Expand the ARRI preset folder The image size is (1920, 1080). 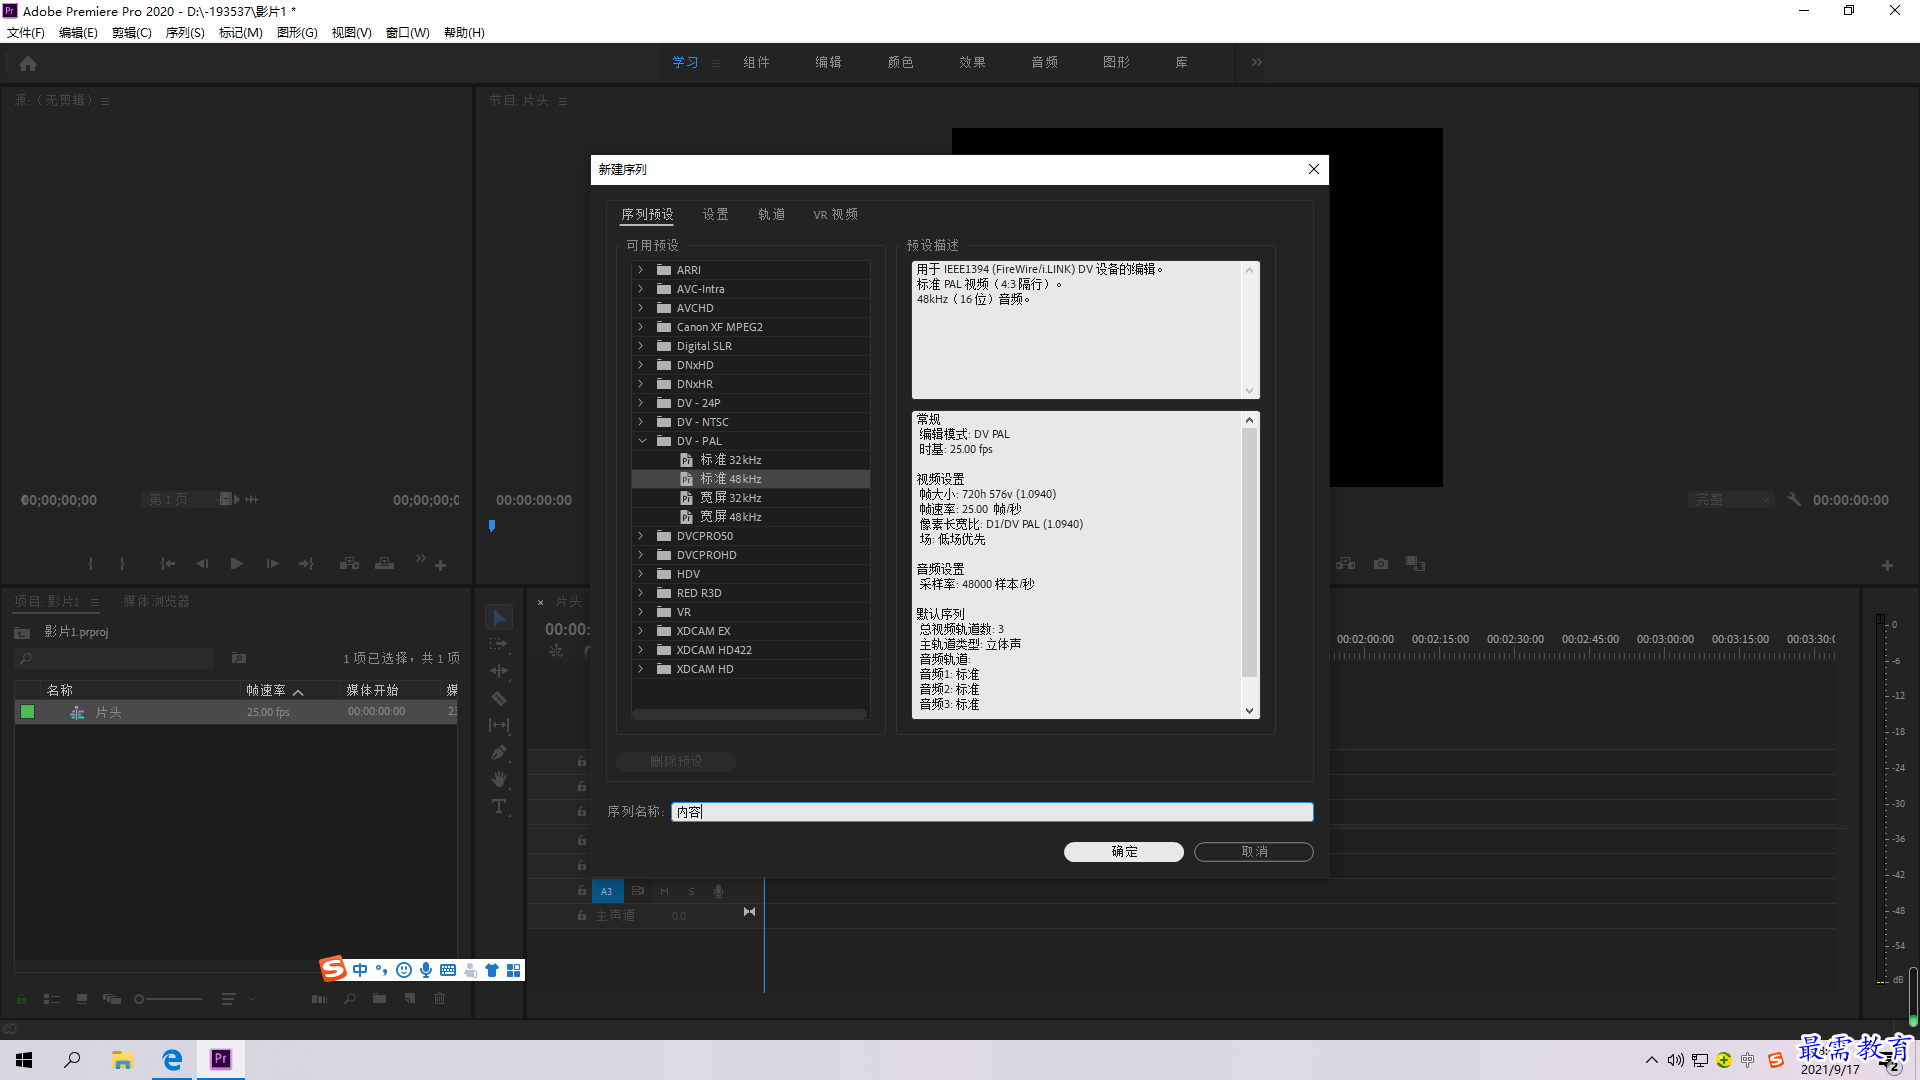pyautogui.click(x=641, y=270)
